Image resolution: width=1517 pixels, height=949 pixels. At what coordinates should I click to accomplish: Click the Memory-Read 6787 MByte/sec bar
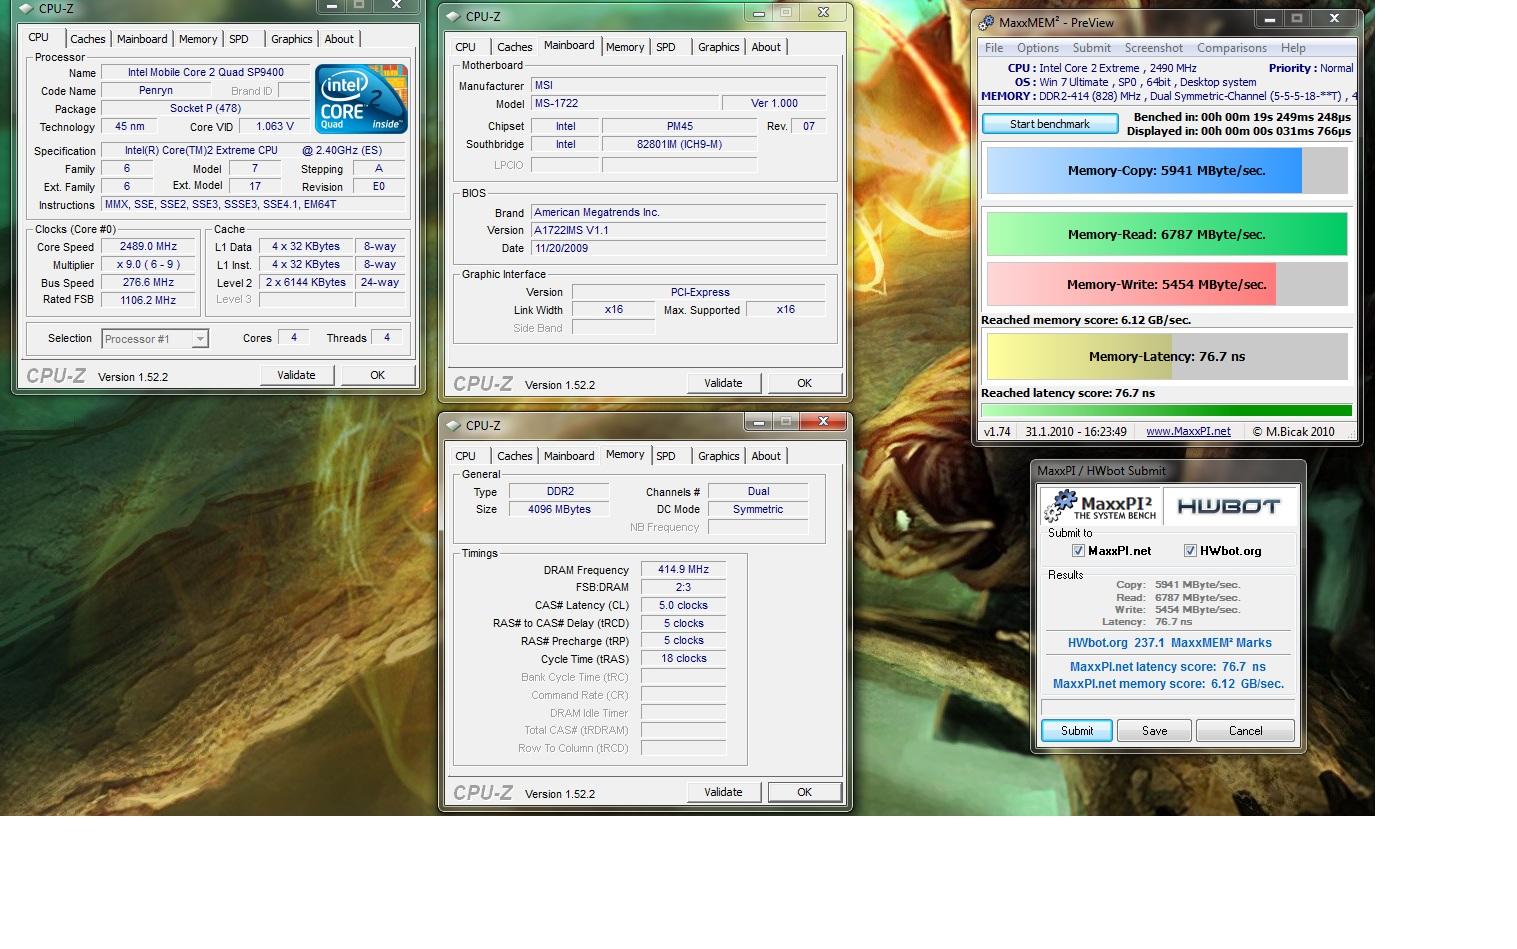coord(1167,234)
